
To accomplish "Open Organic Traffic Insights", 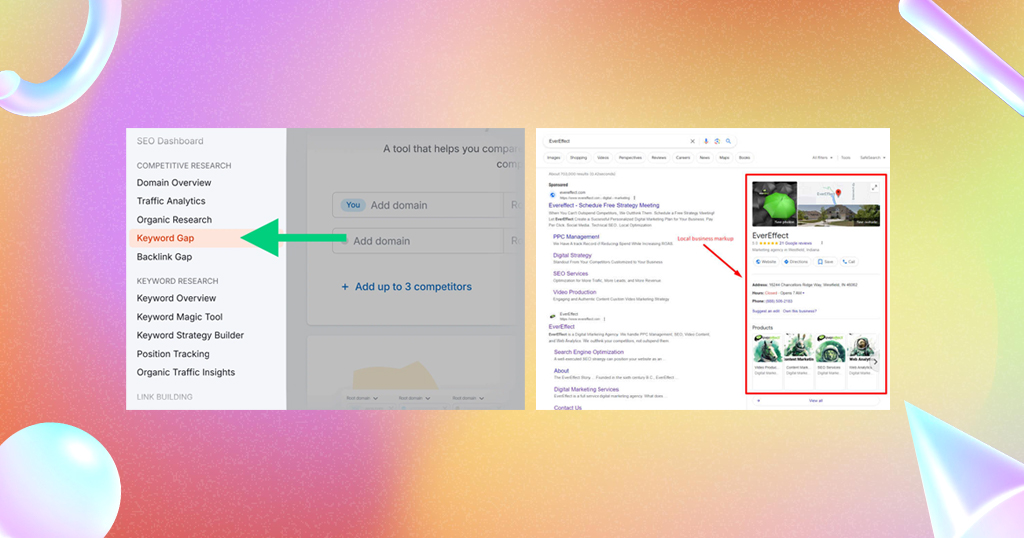I will (185, 373).
